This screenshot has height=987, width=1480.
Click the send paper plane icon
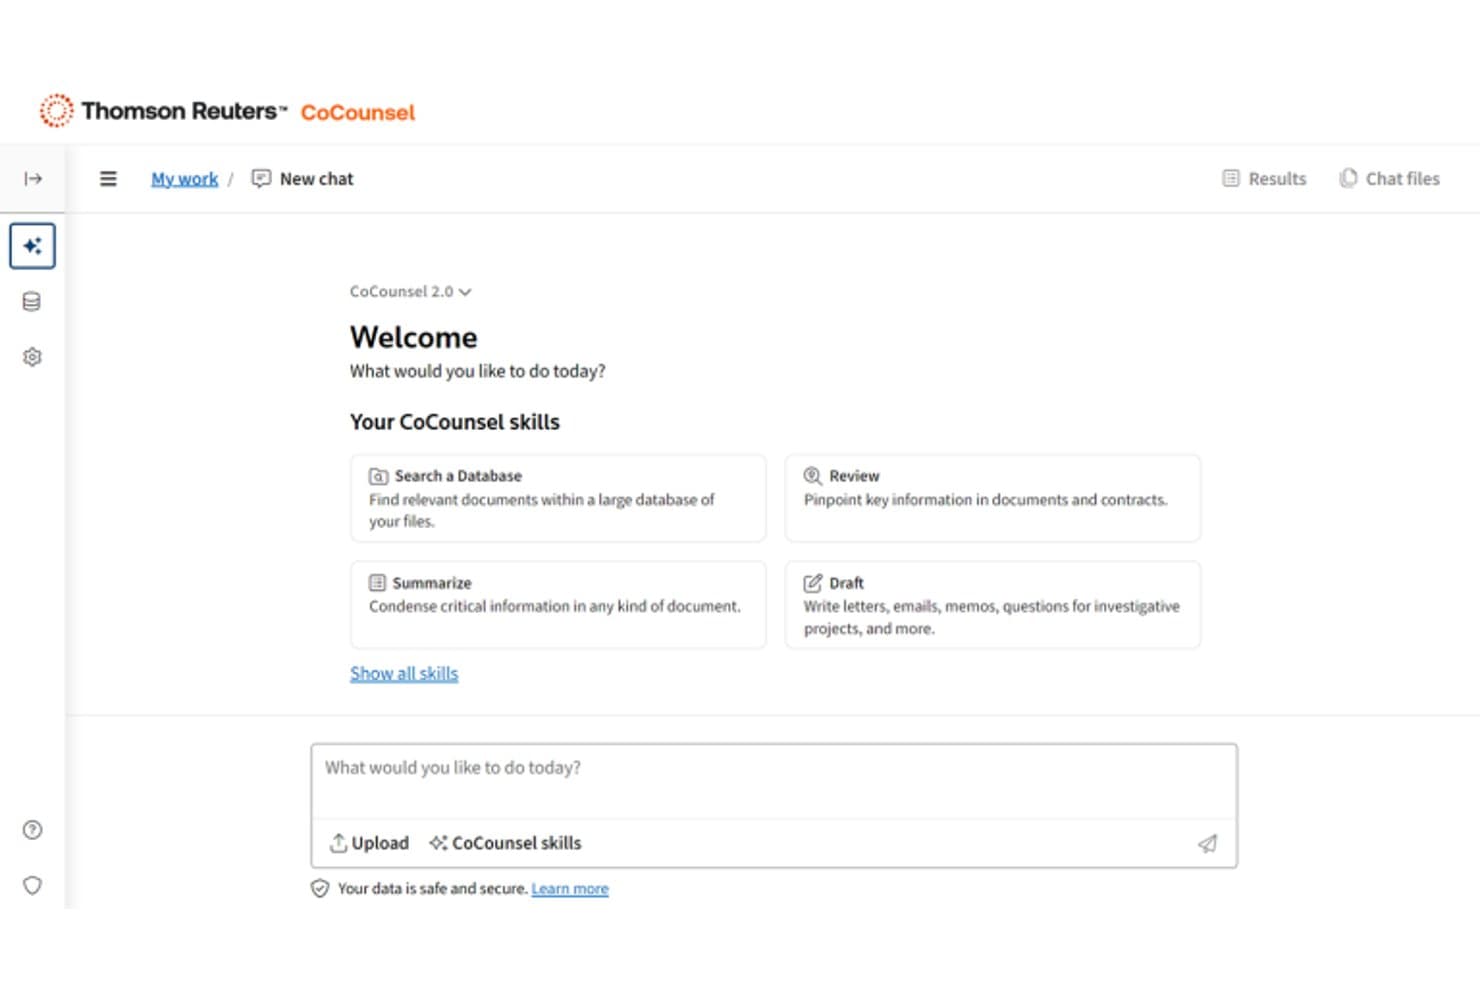[1208, 844]
